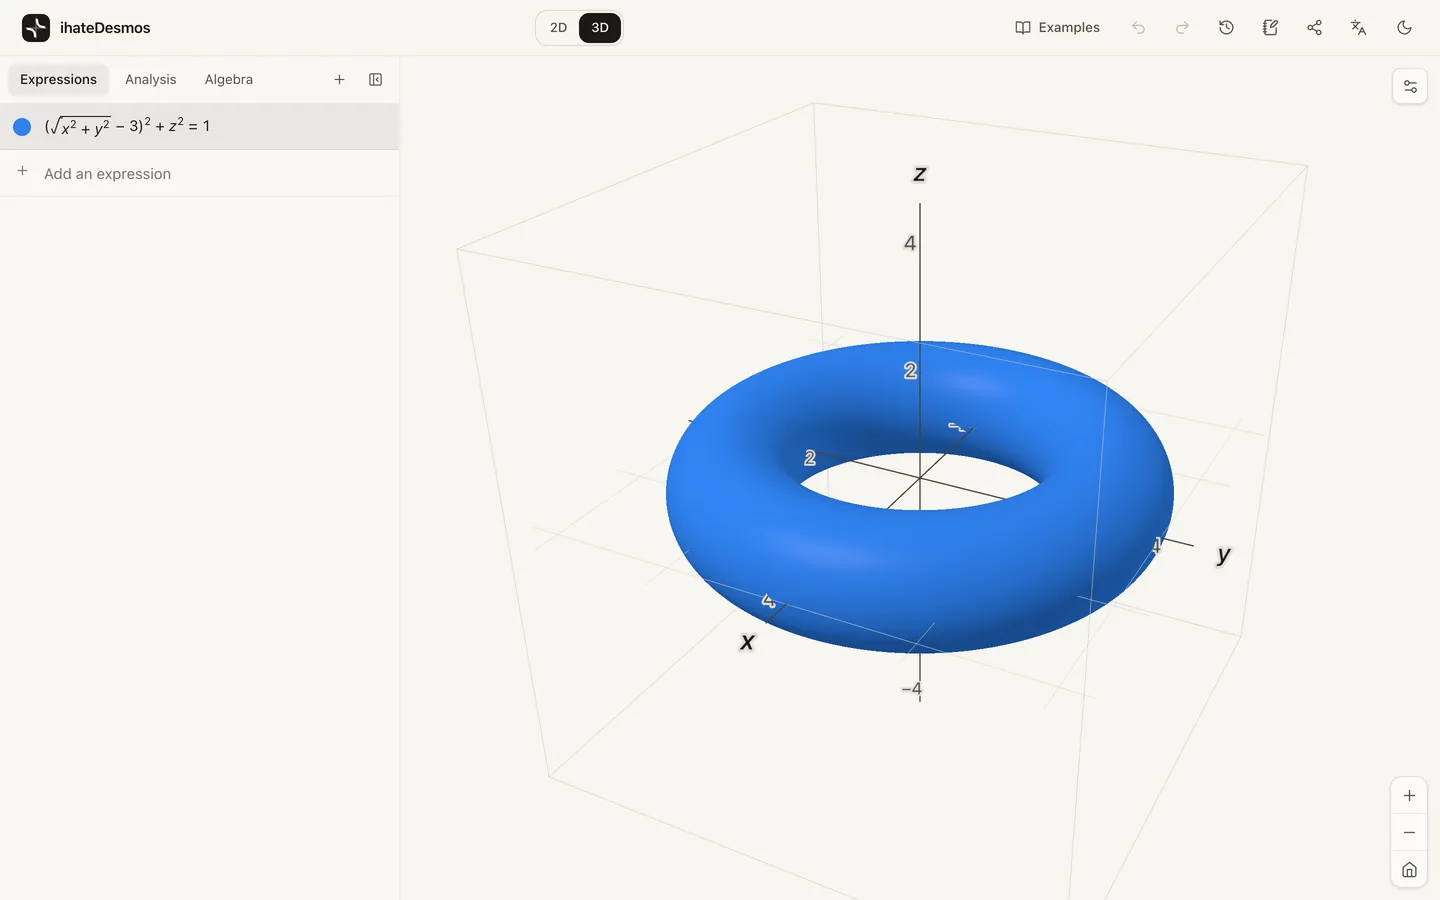Viewport: 1440px width, 900px height.
Task: Switch to the Algebra tab
Action: click(228, 80)
